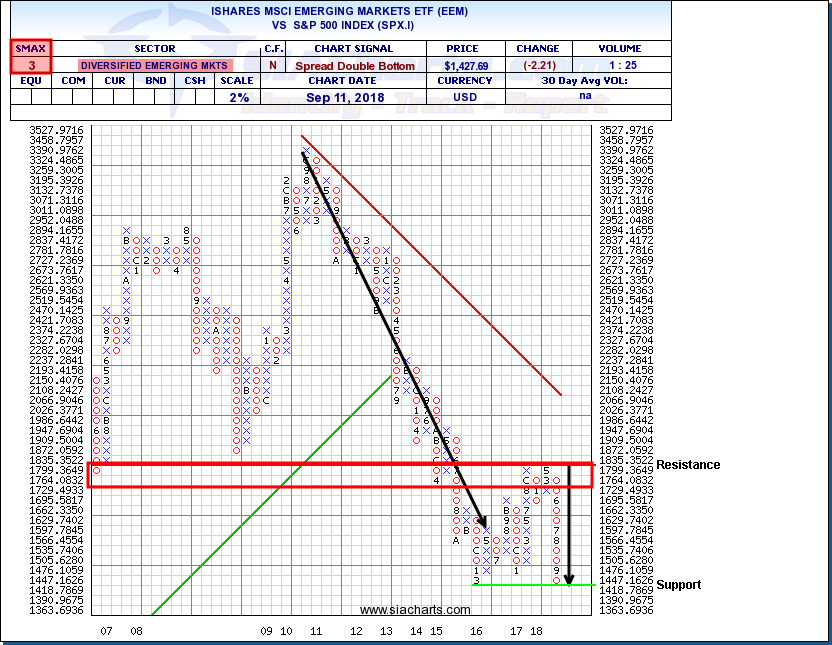Click the $1,427.69 price value
The image size is (832, 645).
click(465, 65)
